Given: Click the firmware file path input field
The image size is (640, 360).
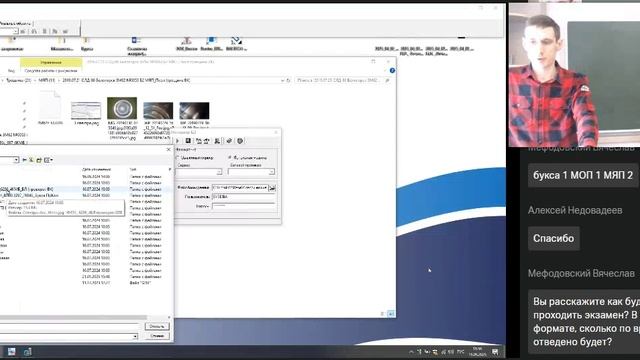Looking at the screenshot, I should [240, 187].
